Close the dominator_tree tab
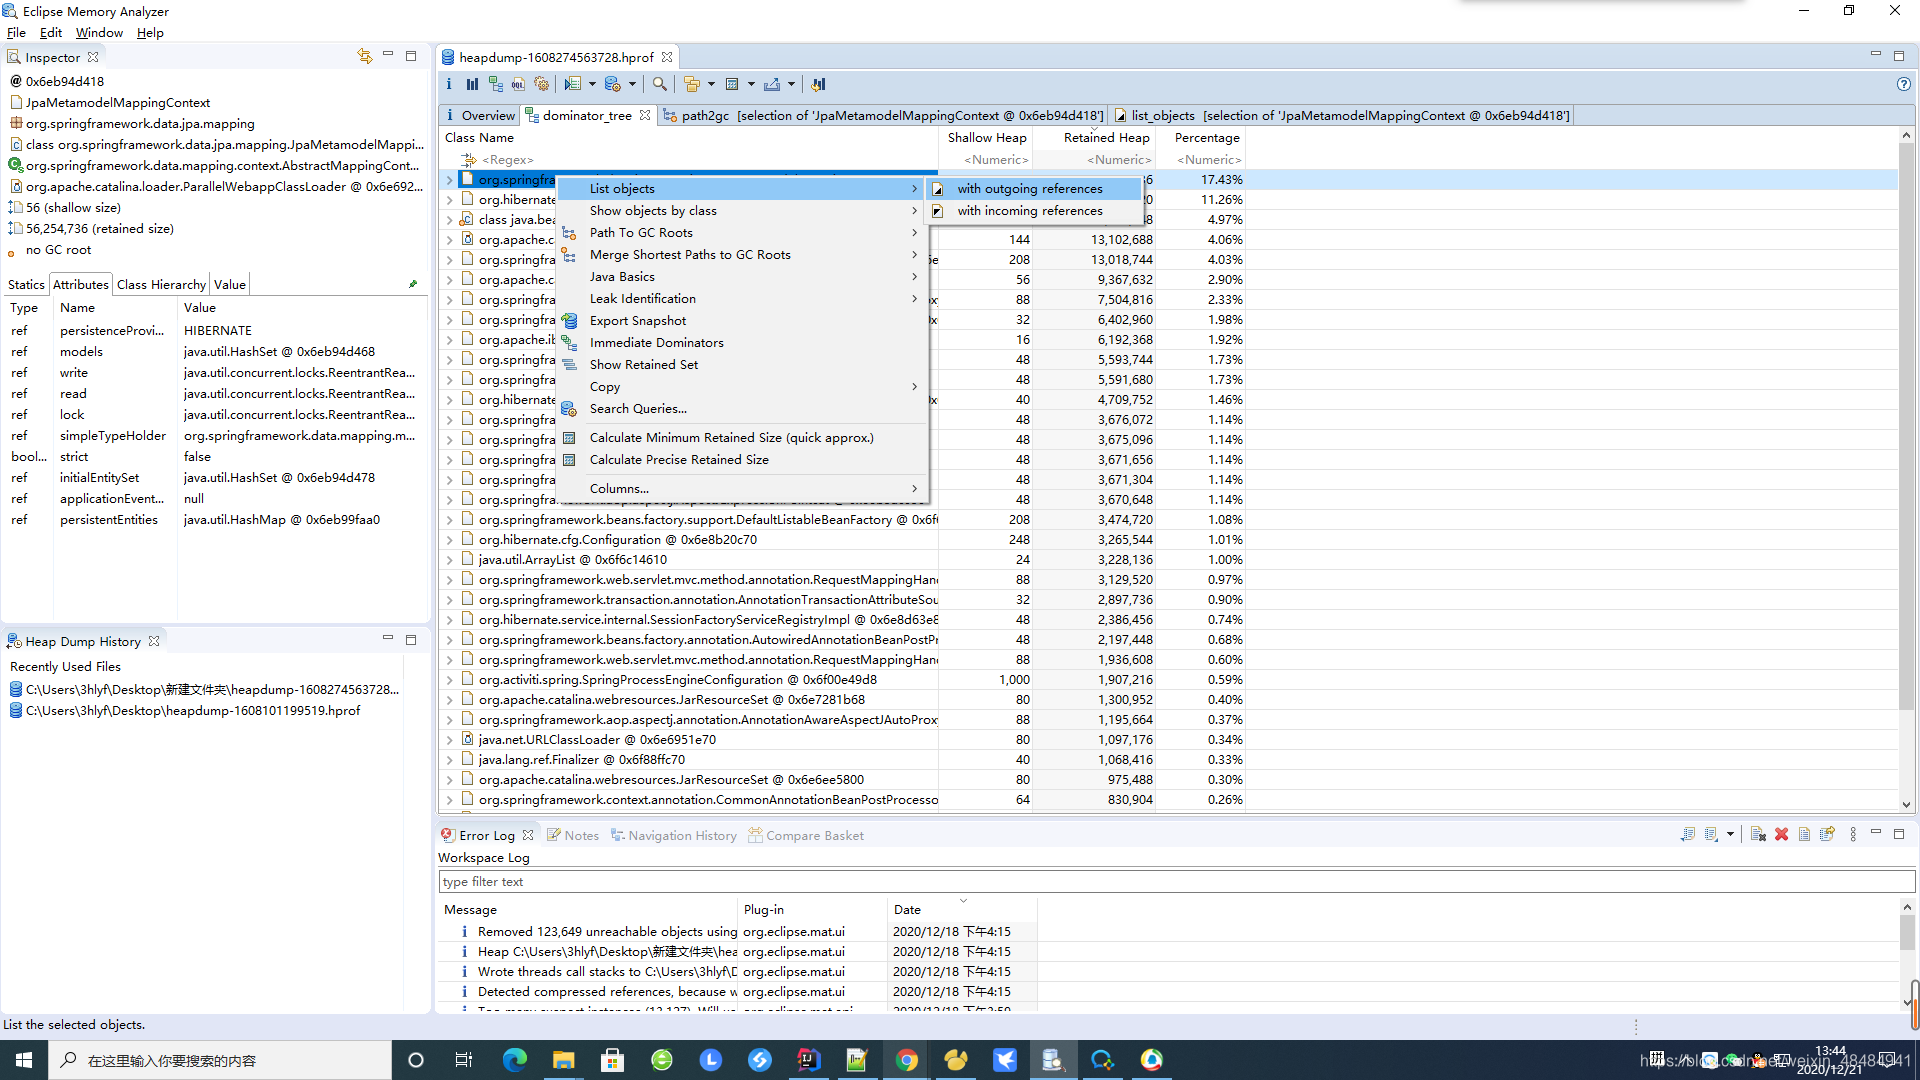Viewport: 1920px width, 1080px height. [645, 115]
